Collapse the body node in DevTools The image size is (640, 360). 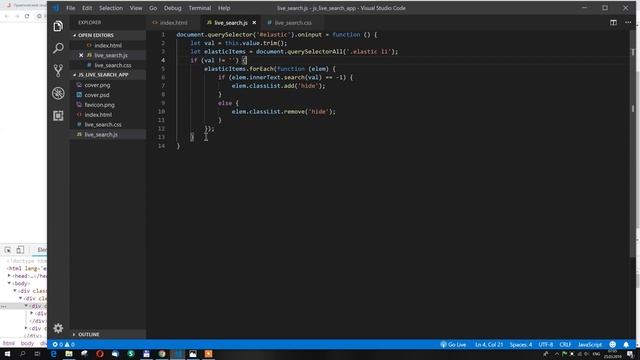9,283
